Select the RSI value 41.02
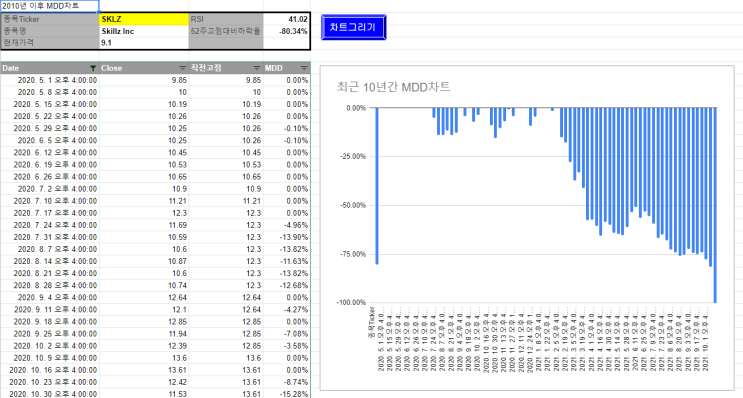This screenshot has width=743, height=398. click(287, 19)
